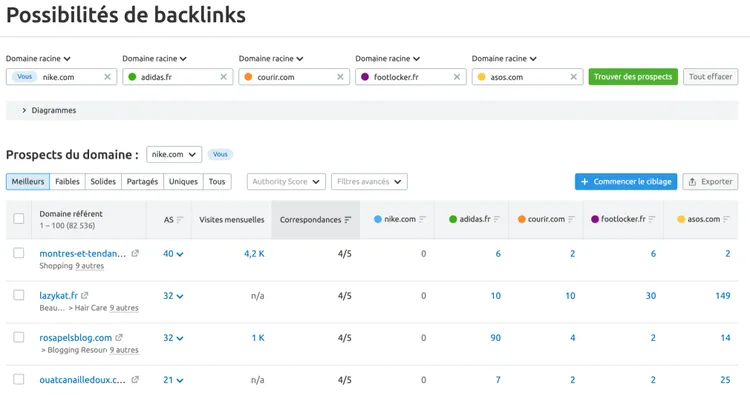The width and height of the screenshot is (750, 395).
Task: Open 30 footlocker.fr backlinks for lazykat.fr
Action: tap(651, 296)
